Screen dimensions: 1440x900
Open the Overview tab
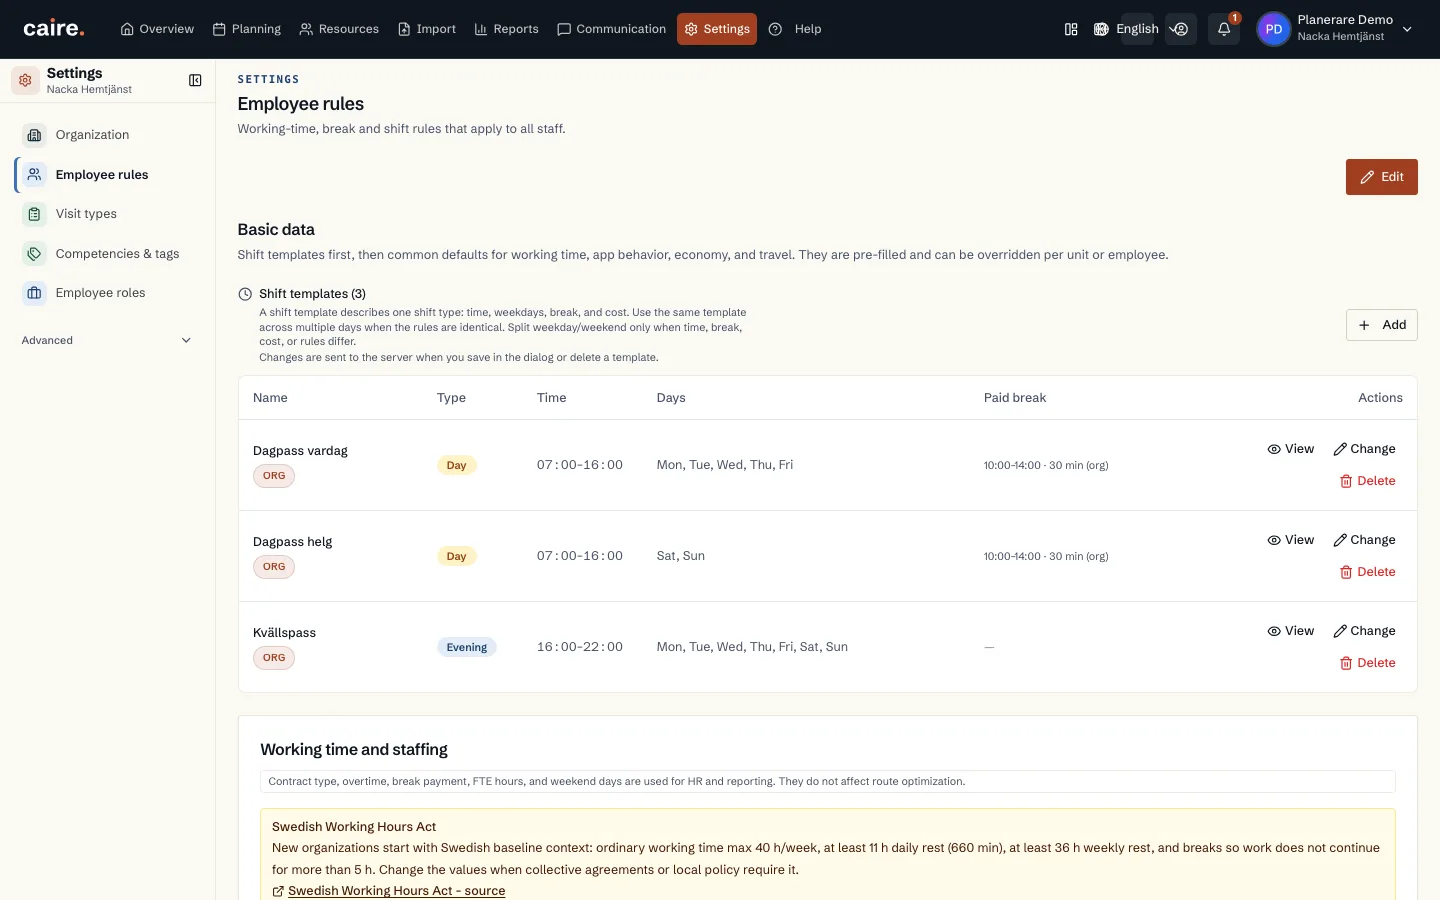point(157,29)
